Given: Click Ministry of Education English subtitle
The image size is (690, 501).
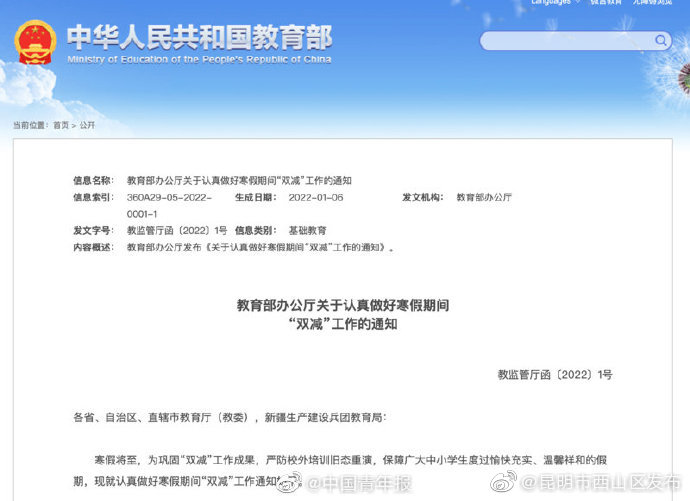Looking at the screenshot, I should (x=199, y=59).
